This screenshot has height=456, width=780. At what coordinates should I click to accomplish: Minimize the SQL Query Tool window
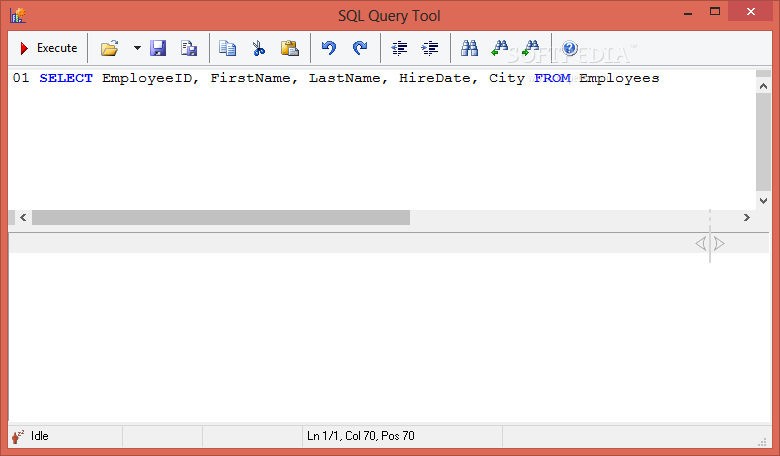coord(688,12)
